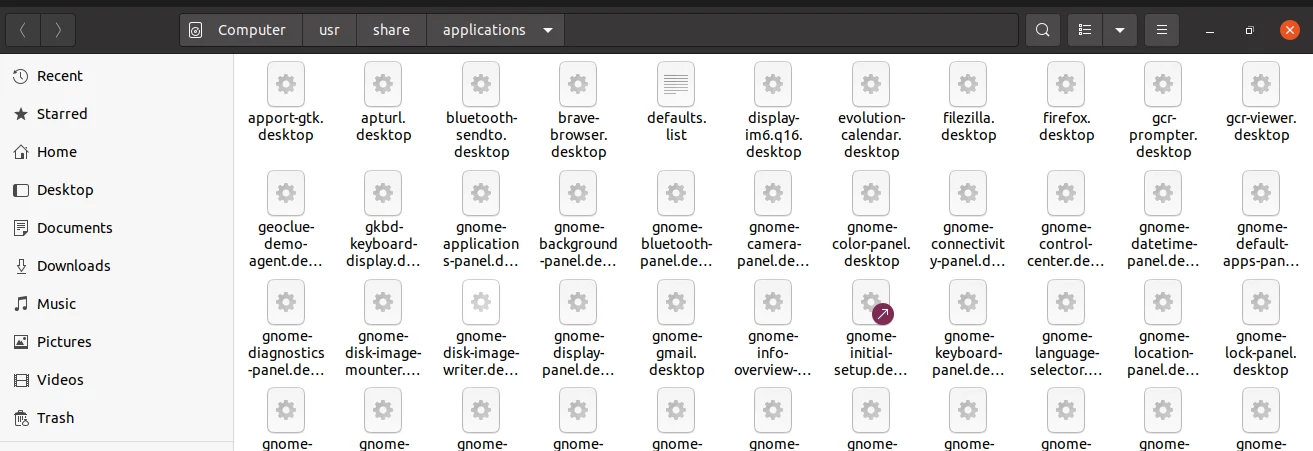Select gnome-camera-panel file icon
This screenshot has width=1313, height=451.
(773, 191)
